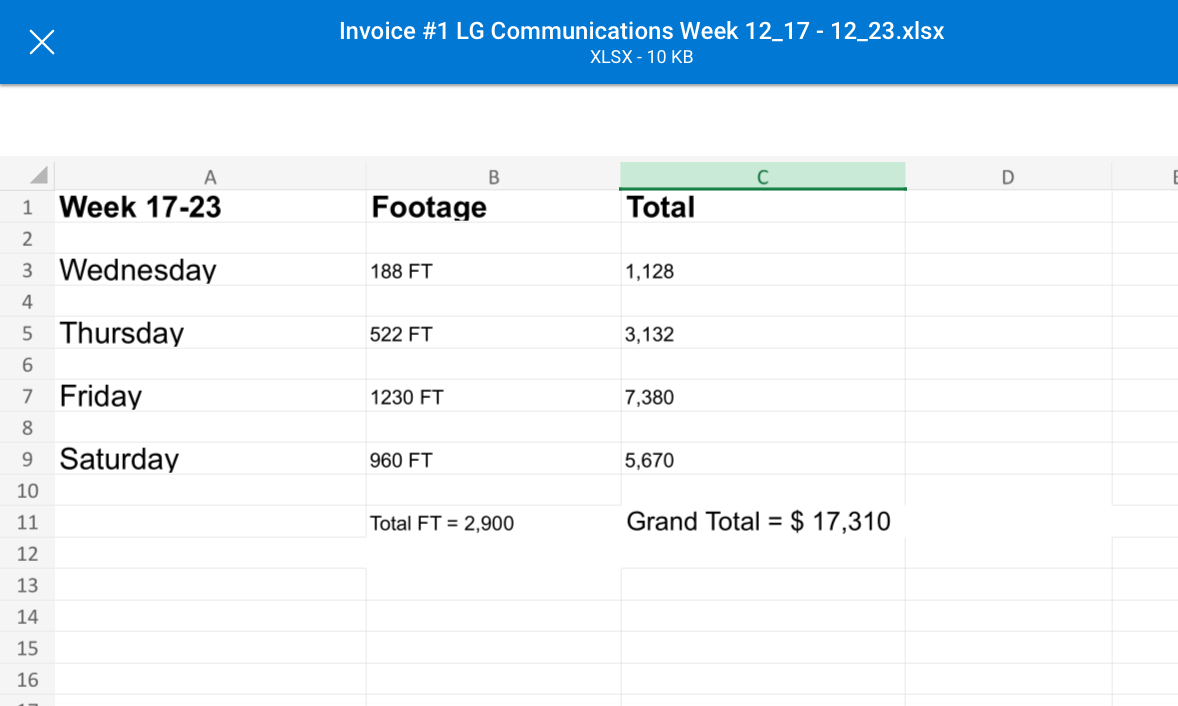This screenshot has width=1178, height=706.
Task: Select the 'Wednesday' cell
Action: pyautogui.click(x=210, y=270)
